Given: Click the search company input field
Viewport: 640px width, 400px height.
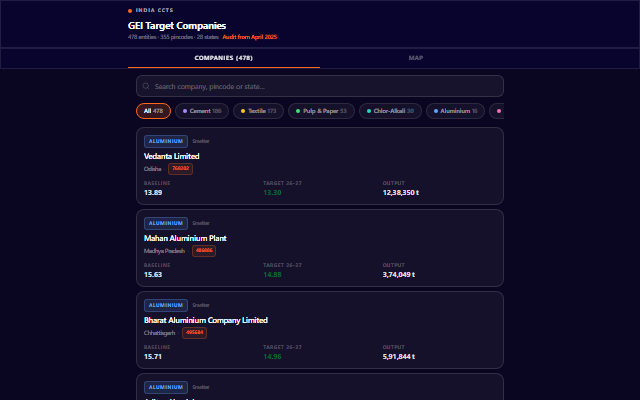Looking at the screenshot, I should 320,86.
